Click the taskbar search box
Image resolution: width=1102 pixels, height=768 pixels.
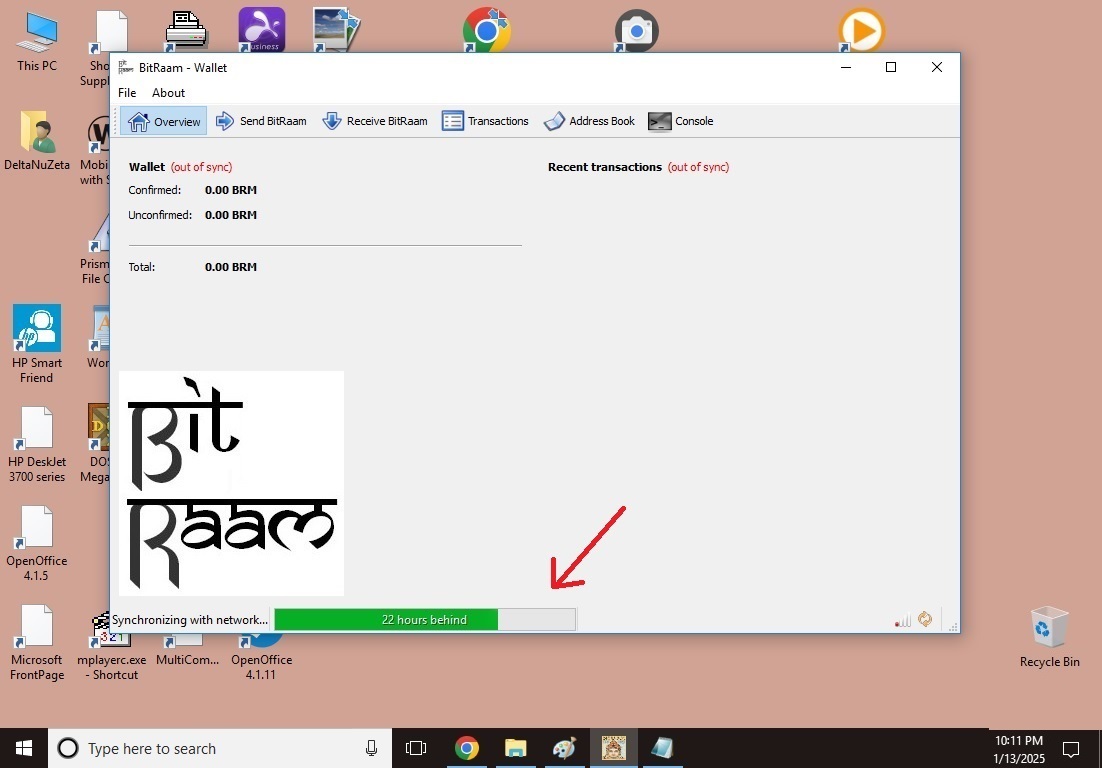[220, 748]
